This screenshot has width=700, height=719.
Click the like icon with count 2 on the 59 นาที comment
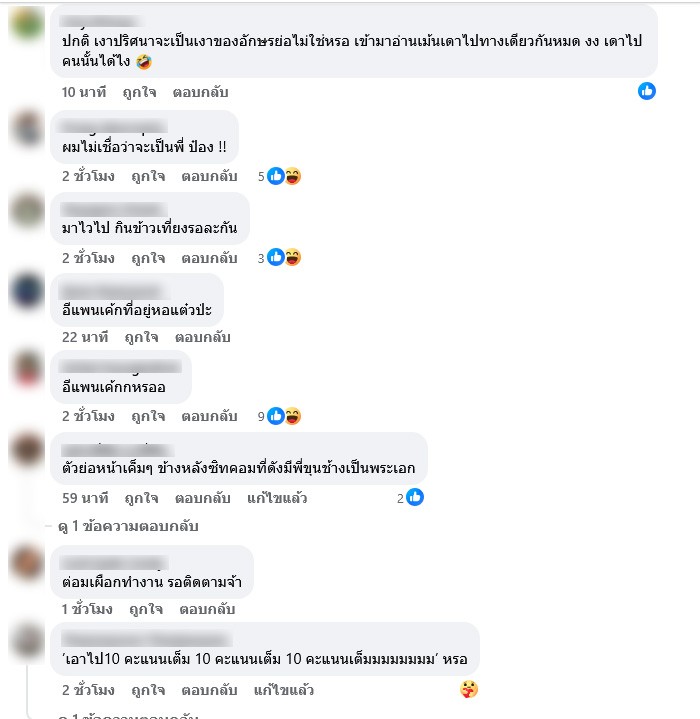click(x=410, y=498)
